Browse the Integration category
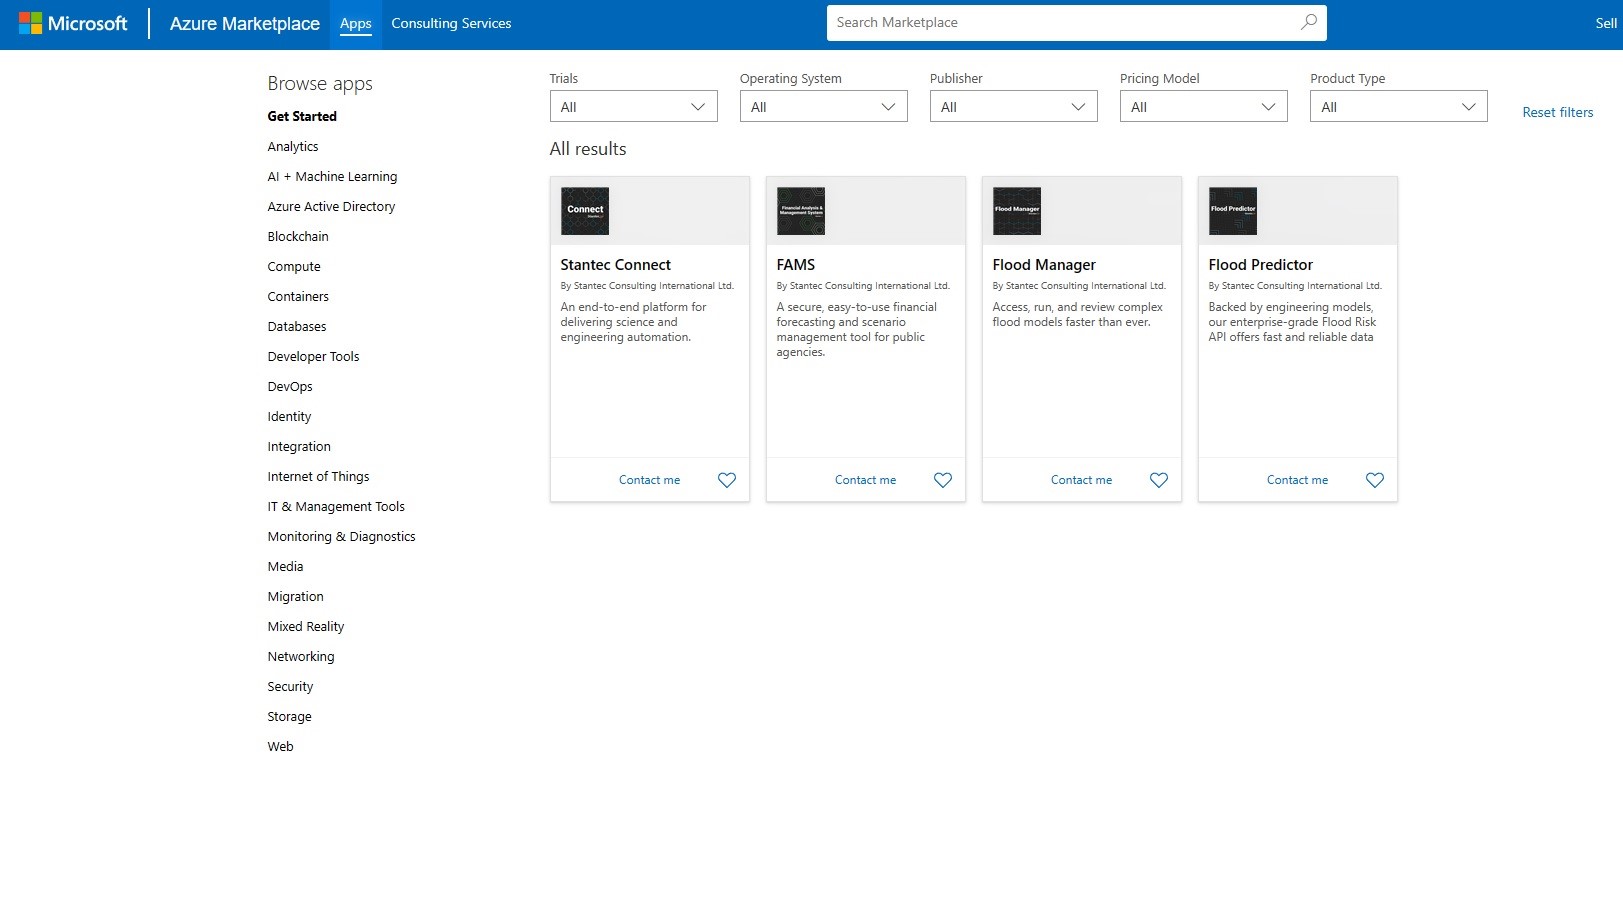1623x913 pixels. coord(299,446)
